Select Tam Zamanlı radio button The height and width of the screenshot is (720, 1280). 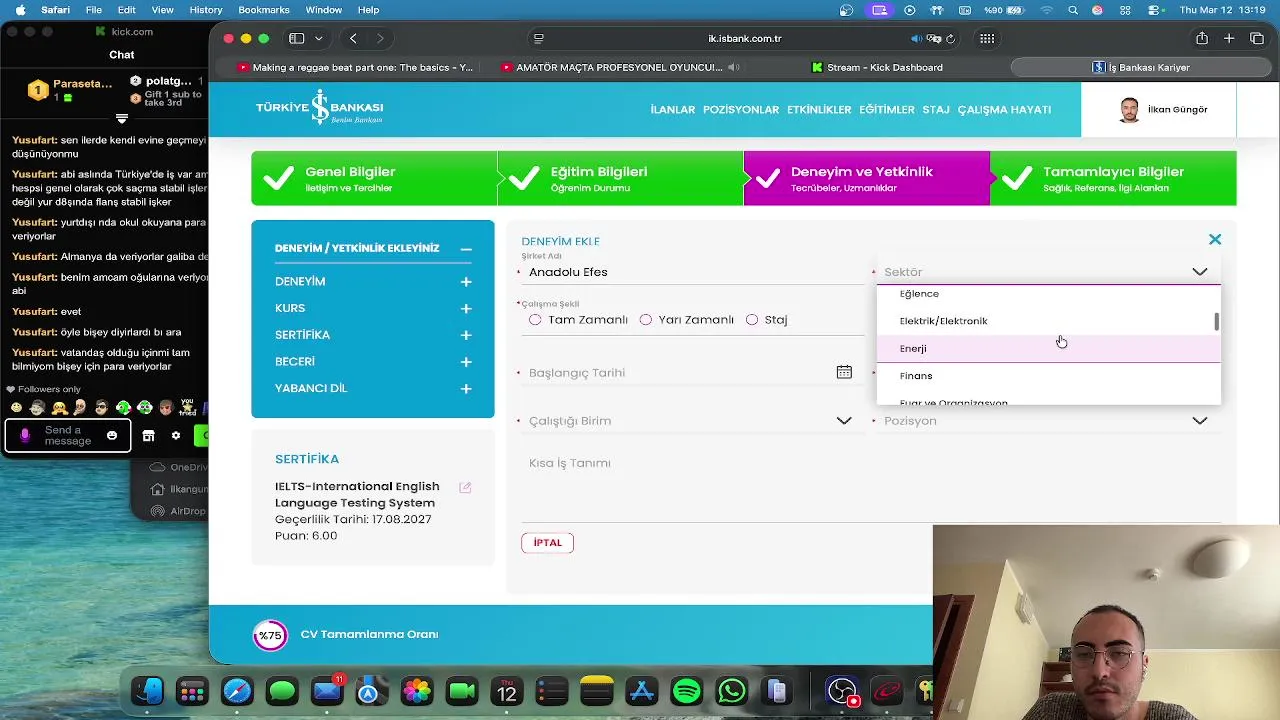click(x=535, y=320)
